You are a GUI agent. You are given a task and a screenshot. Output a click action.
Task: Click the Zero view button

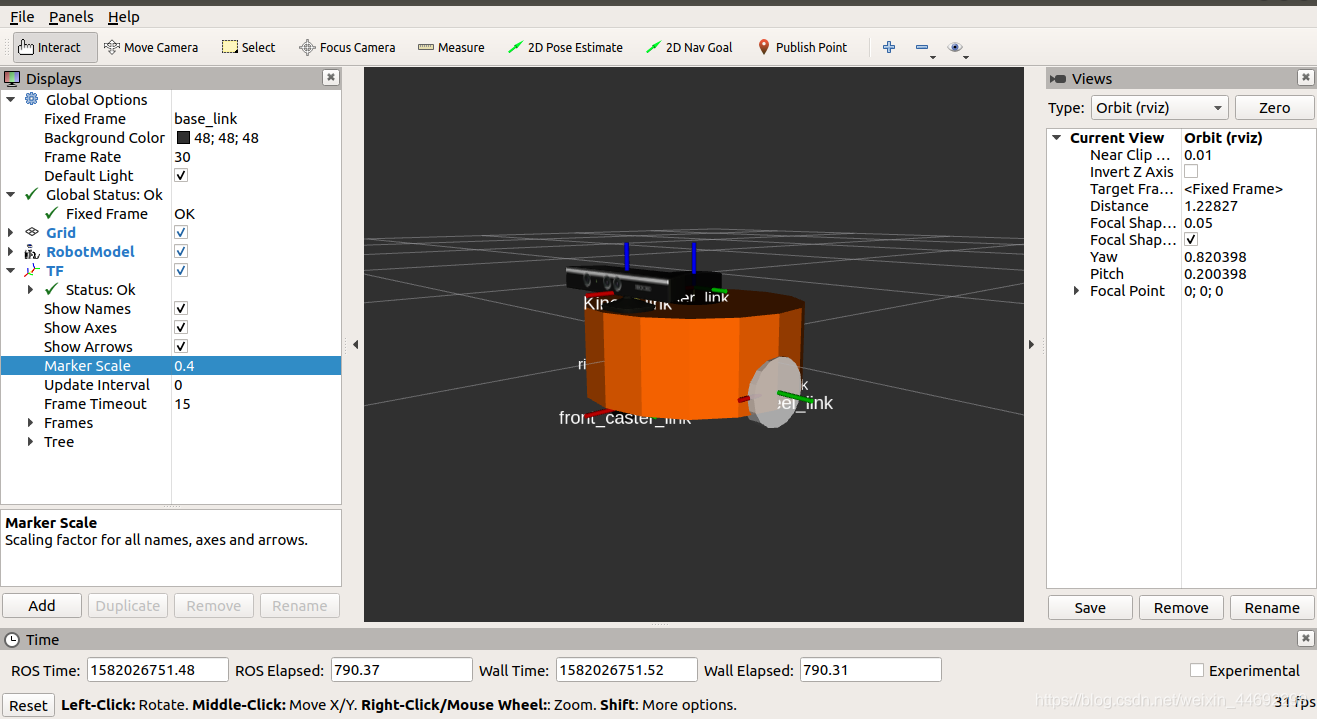tap(1274, 108)
